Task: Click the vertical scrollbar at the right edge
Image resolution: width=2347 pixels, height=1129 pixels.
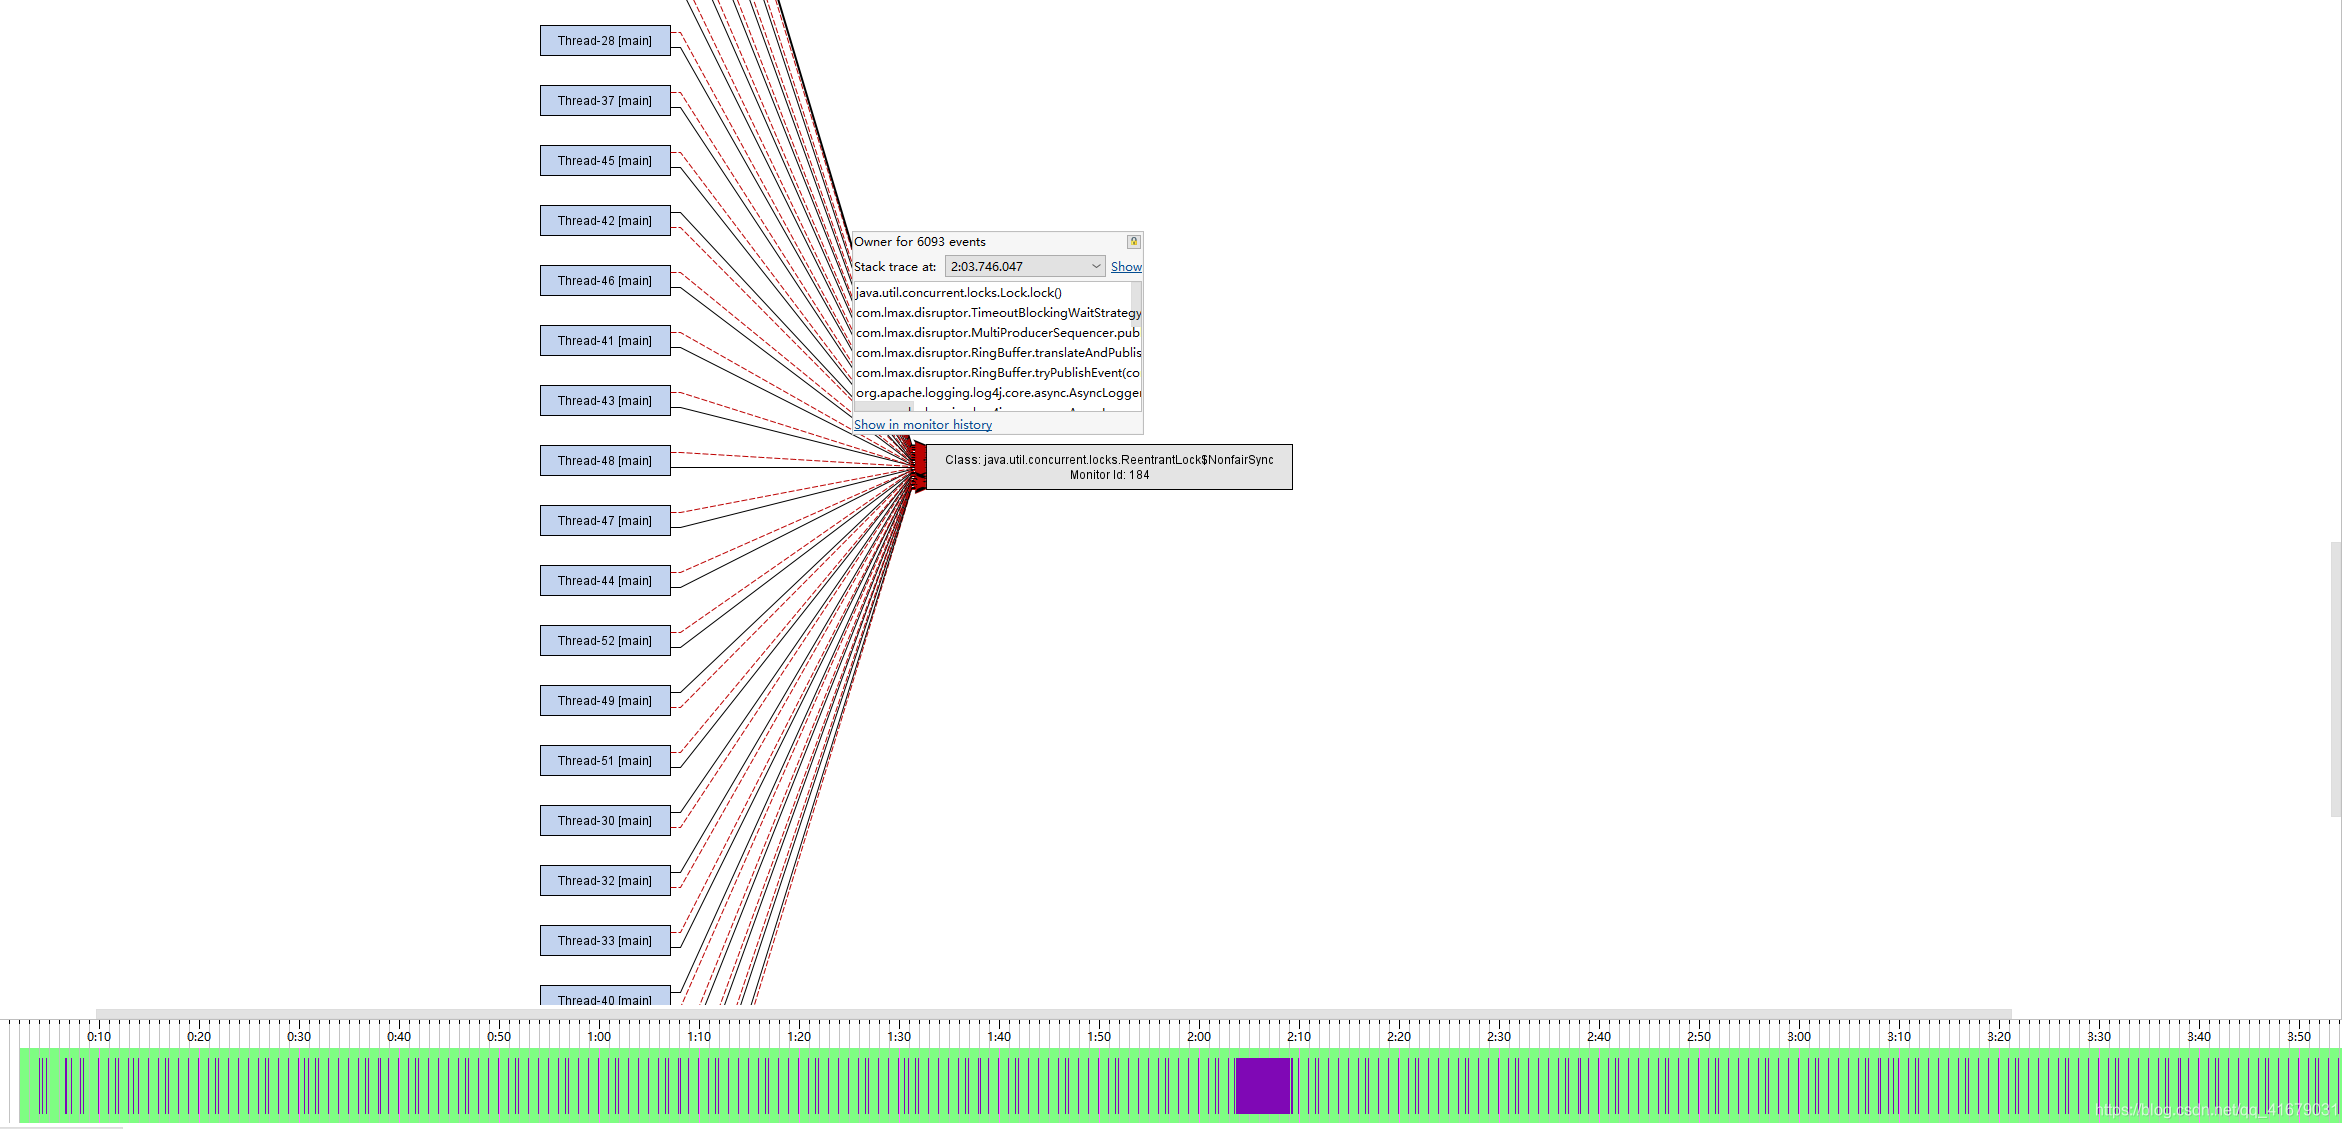Action: tap(2335, 680)
